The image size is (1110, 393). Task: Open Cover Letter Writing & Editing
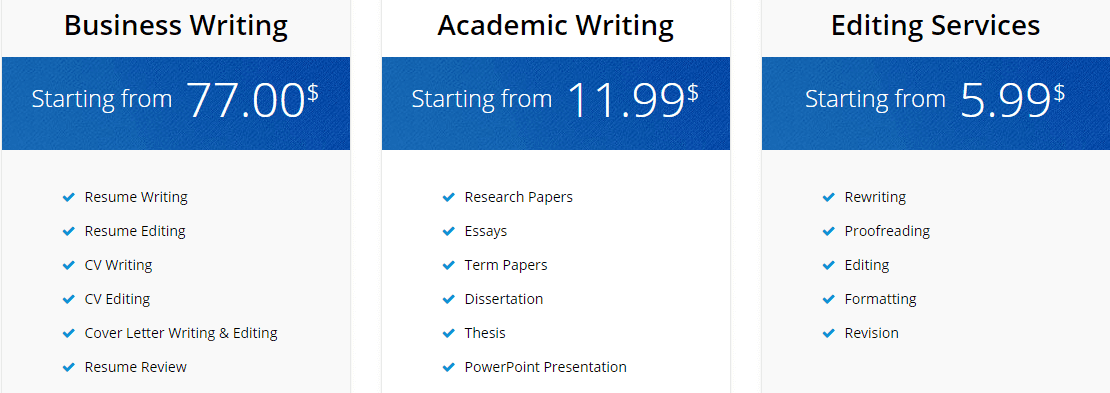coord(181,333)
